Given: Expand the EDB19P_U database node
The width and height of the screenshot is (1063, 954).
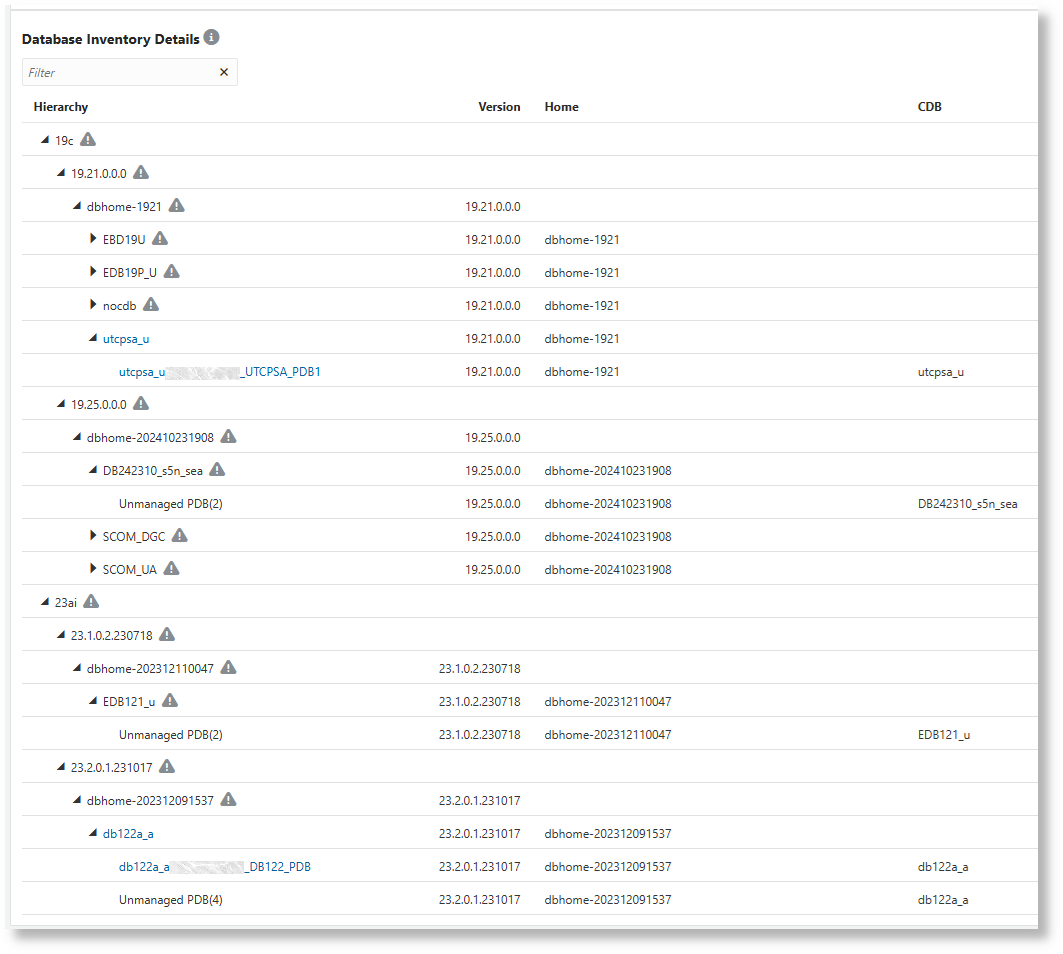Looking at the screenshot, I should pos(93,272).
